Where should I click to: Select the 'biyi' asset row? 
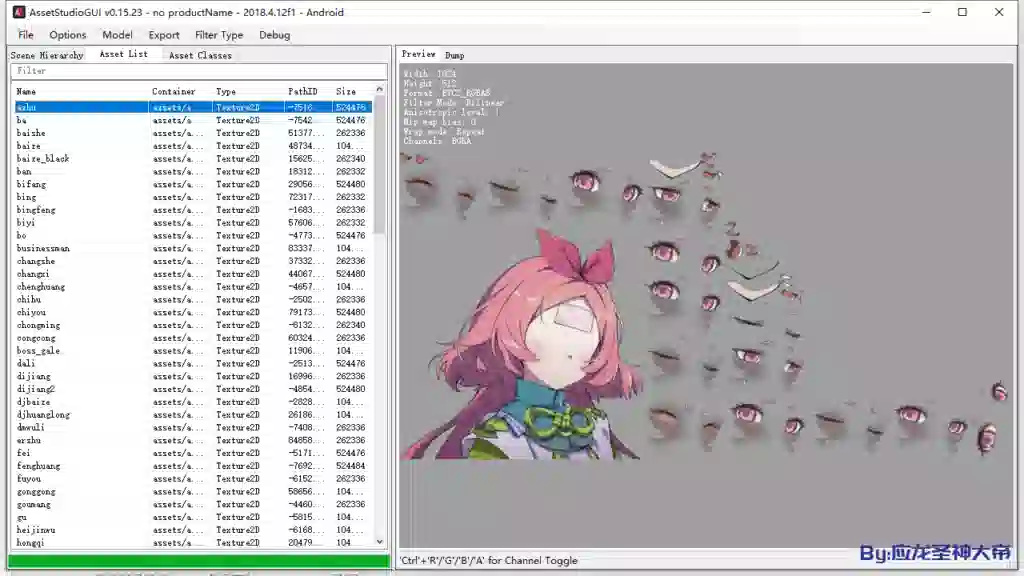(x=193, y=223)
